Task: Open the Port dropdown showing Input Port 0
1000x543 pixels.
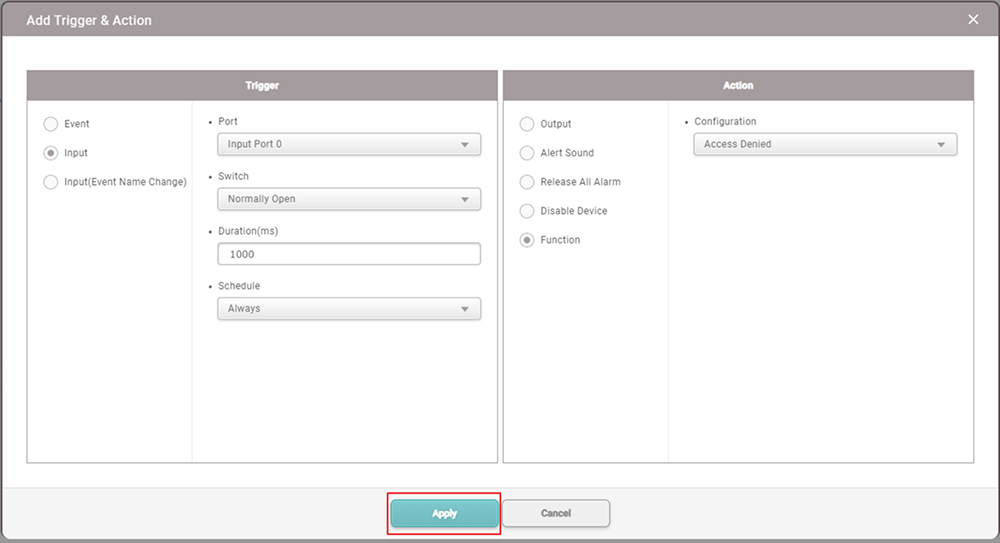Action: click(x=348, y=144)
